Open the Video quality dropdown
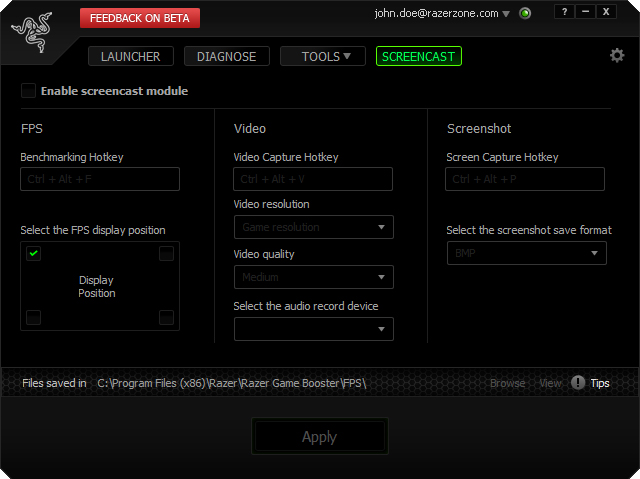 (313, 277)
